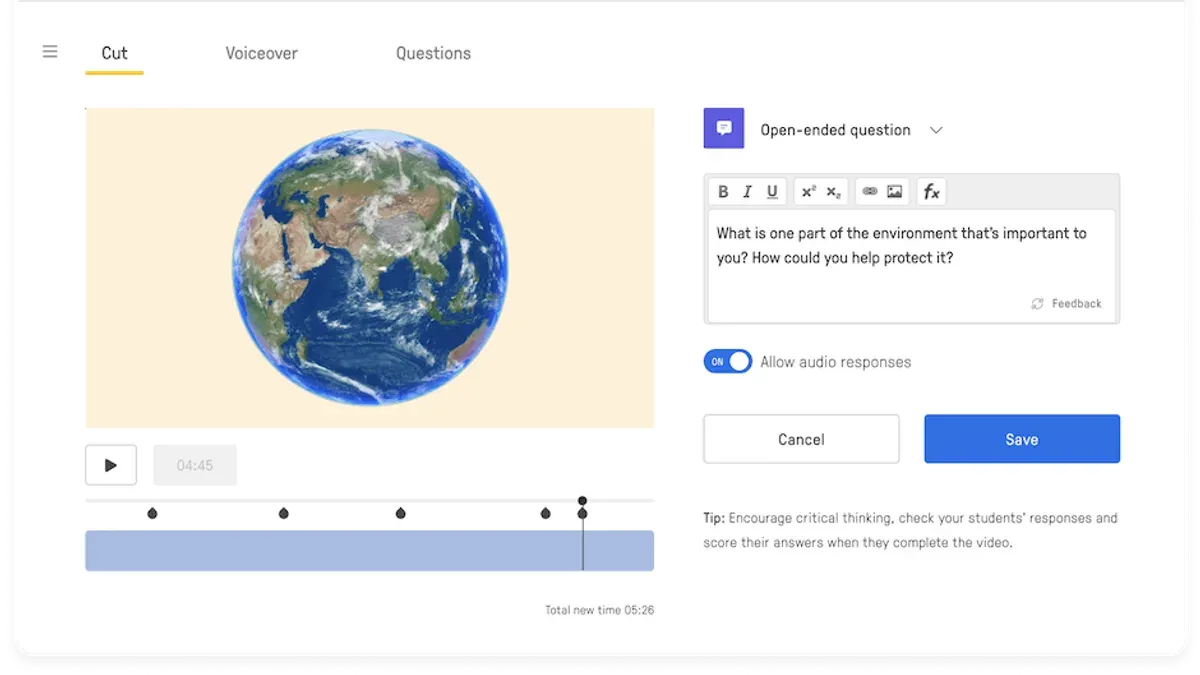Save the open-ended question

click(x=1022, y=439)
